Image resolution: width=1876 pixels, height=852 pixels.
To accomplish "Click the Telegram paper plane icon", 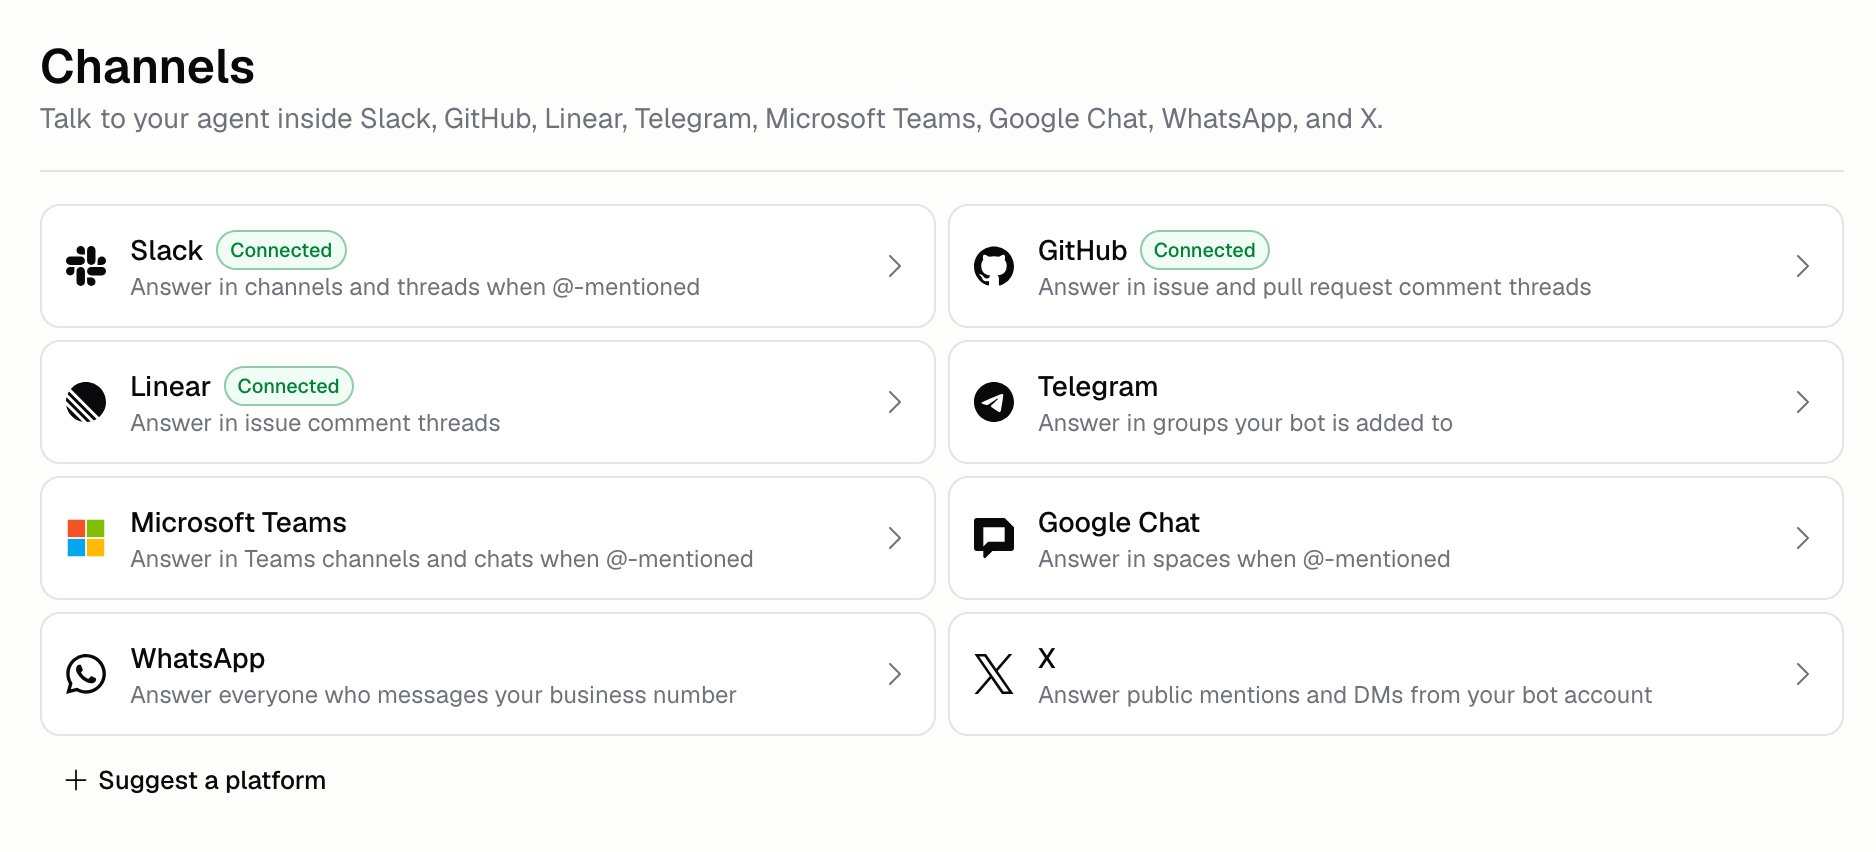I will click(x=994, y=402).
